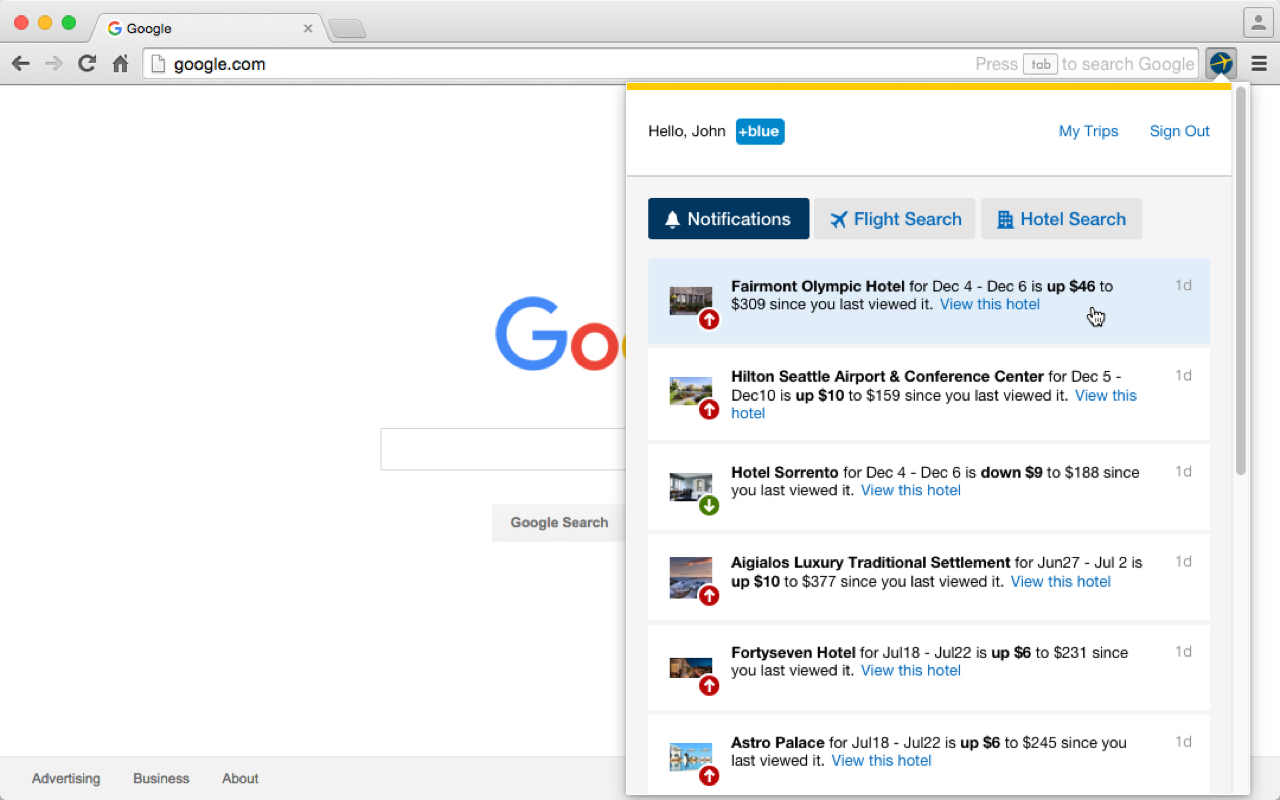
Task: Close the Google browser tab
Action: [308, 29]
